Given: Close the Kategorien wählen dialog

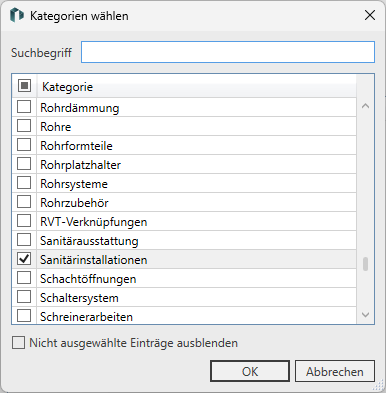Looking at the screenshot, I should (370, 15).
